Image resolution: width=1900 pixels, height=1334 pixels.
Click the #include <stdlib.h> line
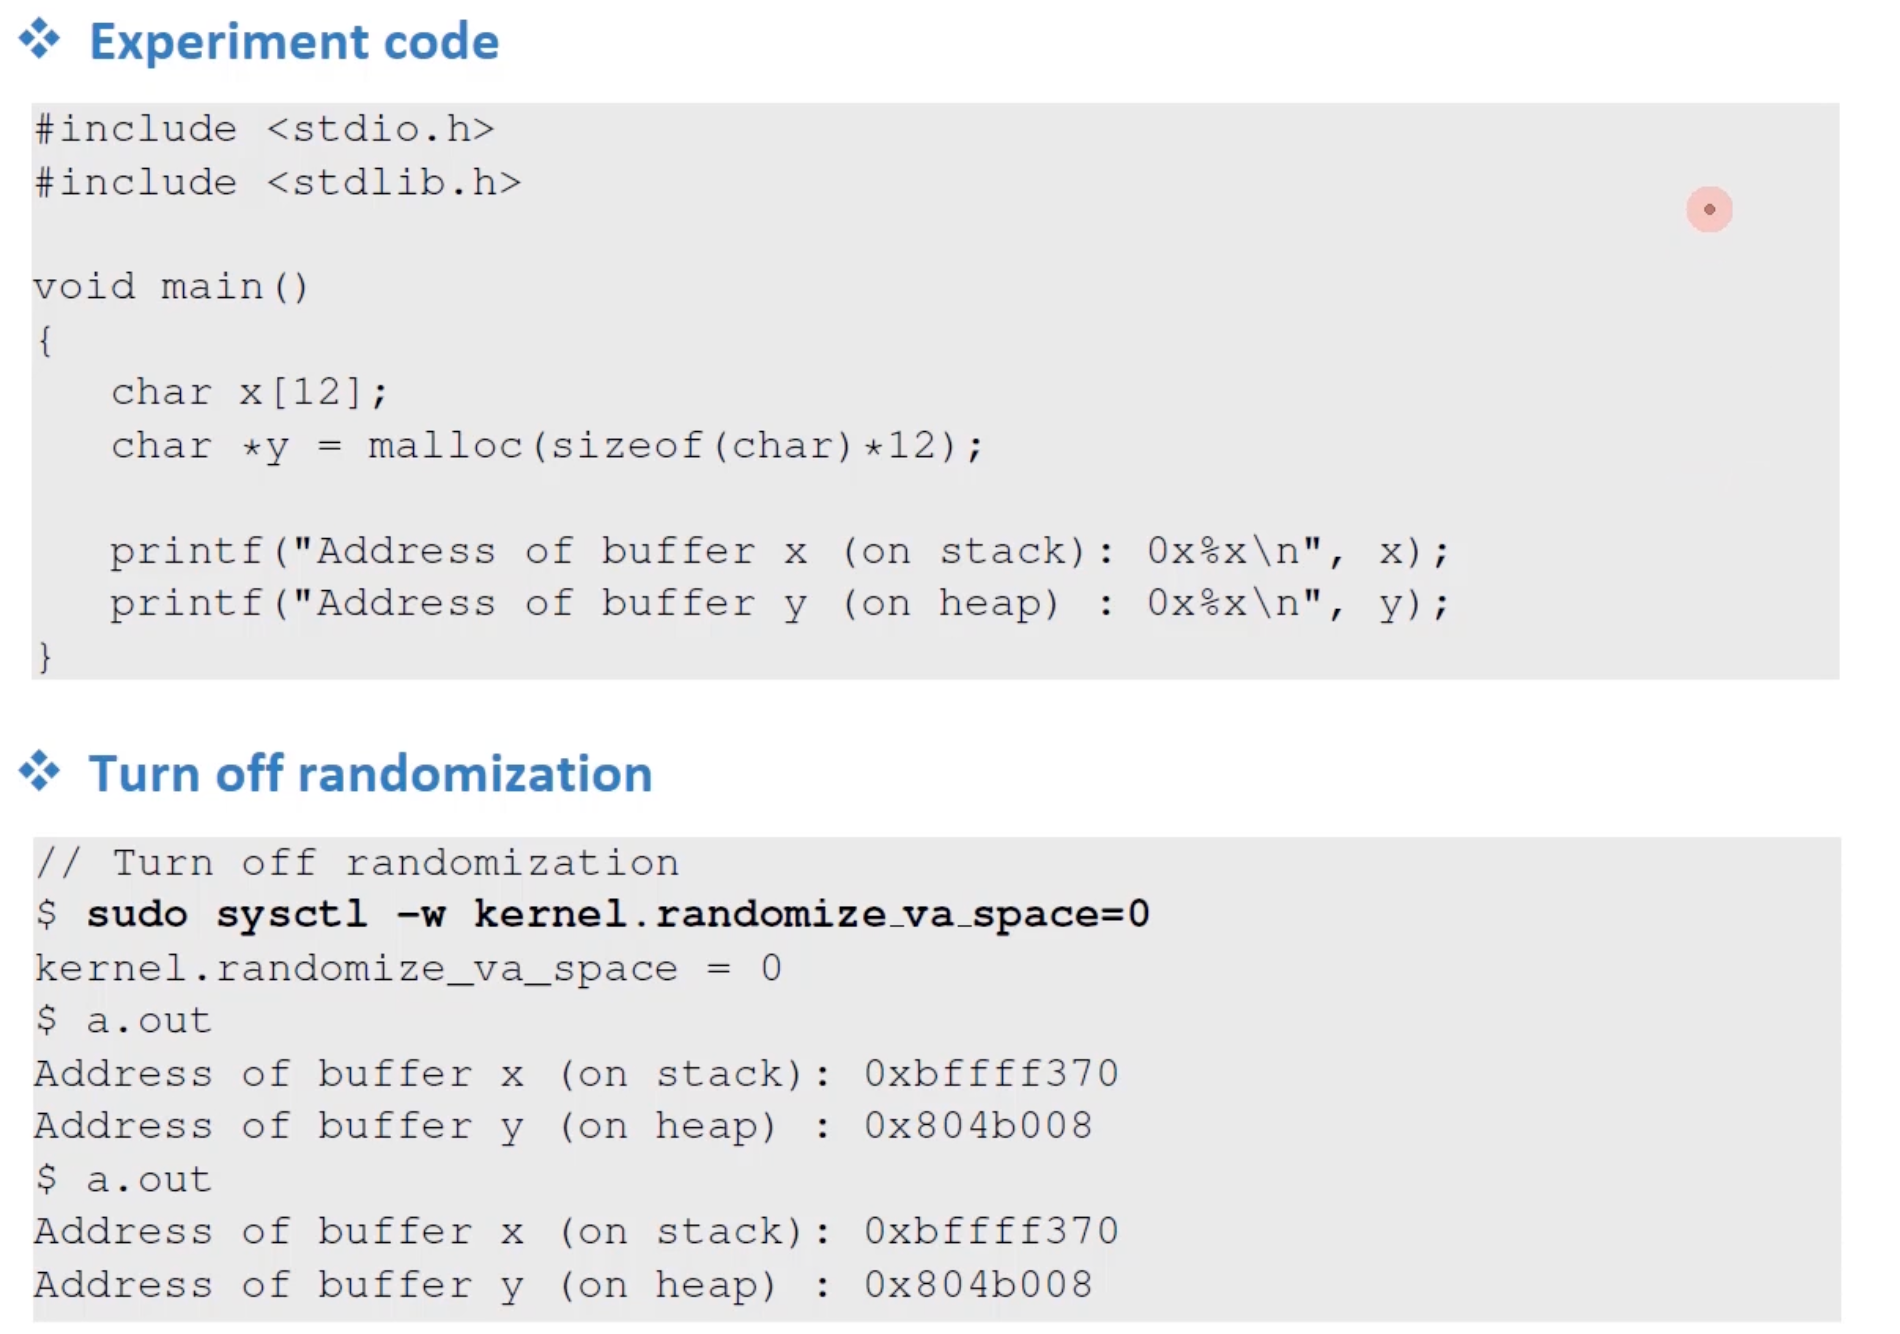coord(278,182)
